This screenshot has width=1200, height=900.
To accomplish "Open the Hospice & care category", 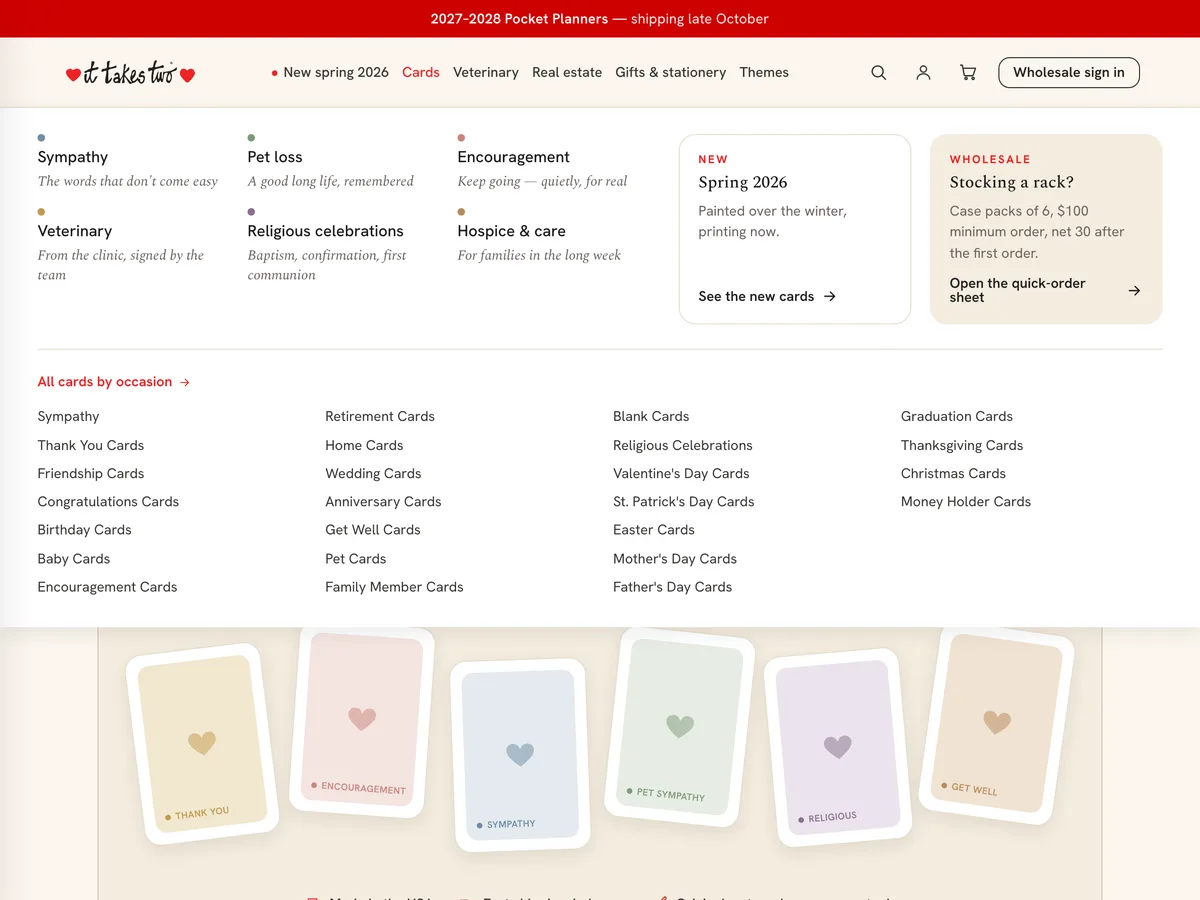I will tap(511, 231).
